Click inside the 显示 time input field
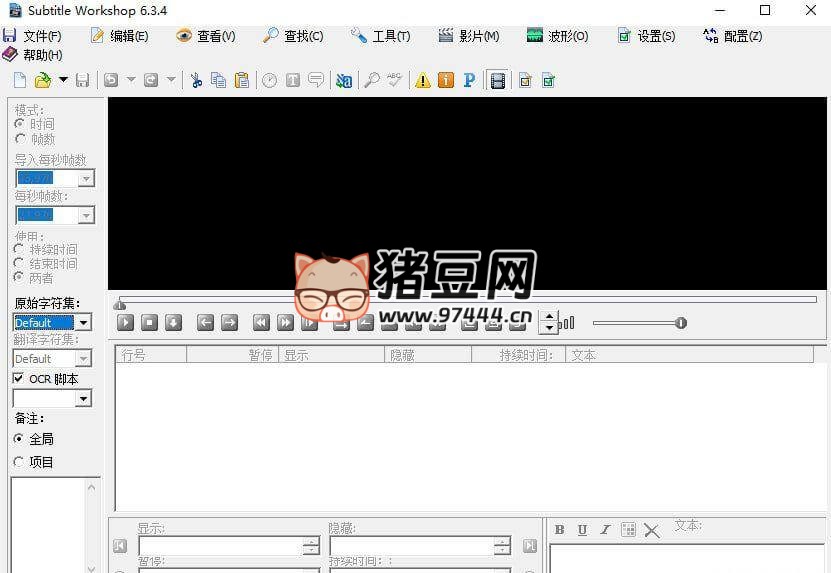 [x=222, y=546]
